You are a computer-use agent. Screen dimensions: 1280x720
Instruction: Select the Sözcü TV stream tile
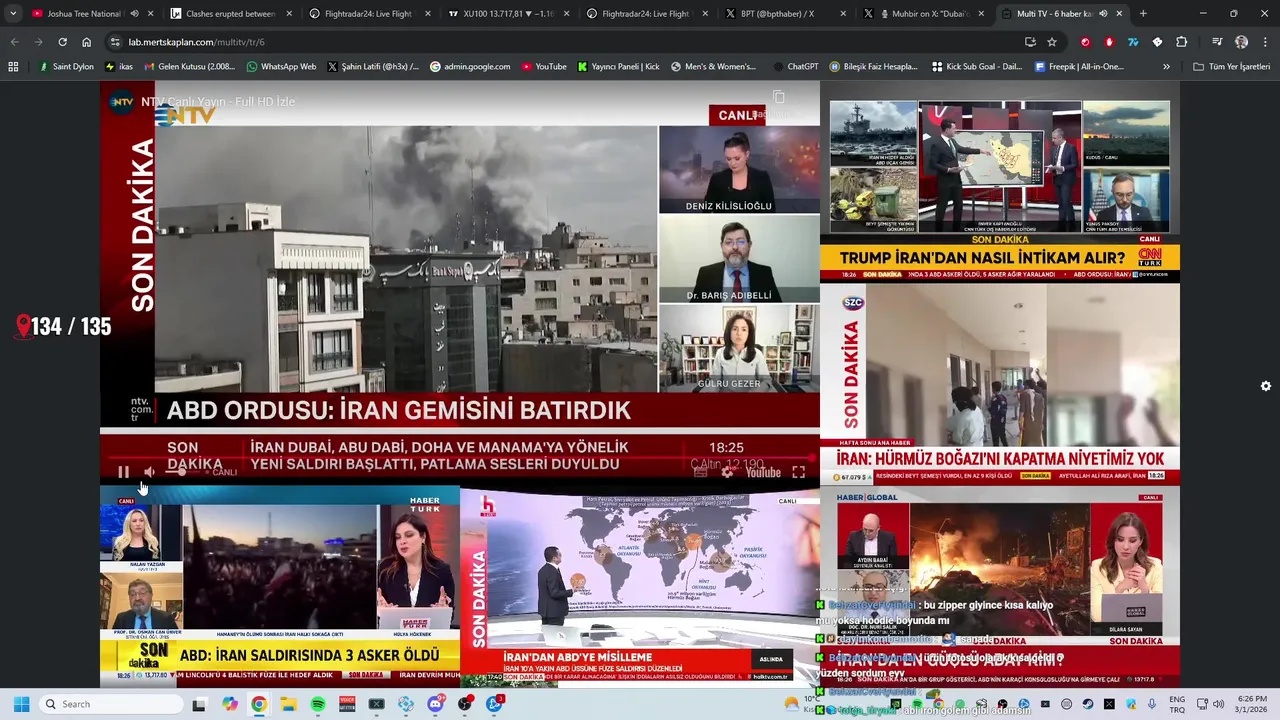1000,384
